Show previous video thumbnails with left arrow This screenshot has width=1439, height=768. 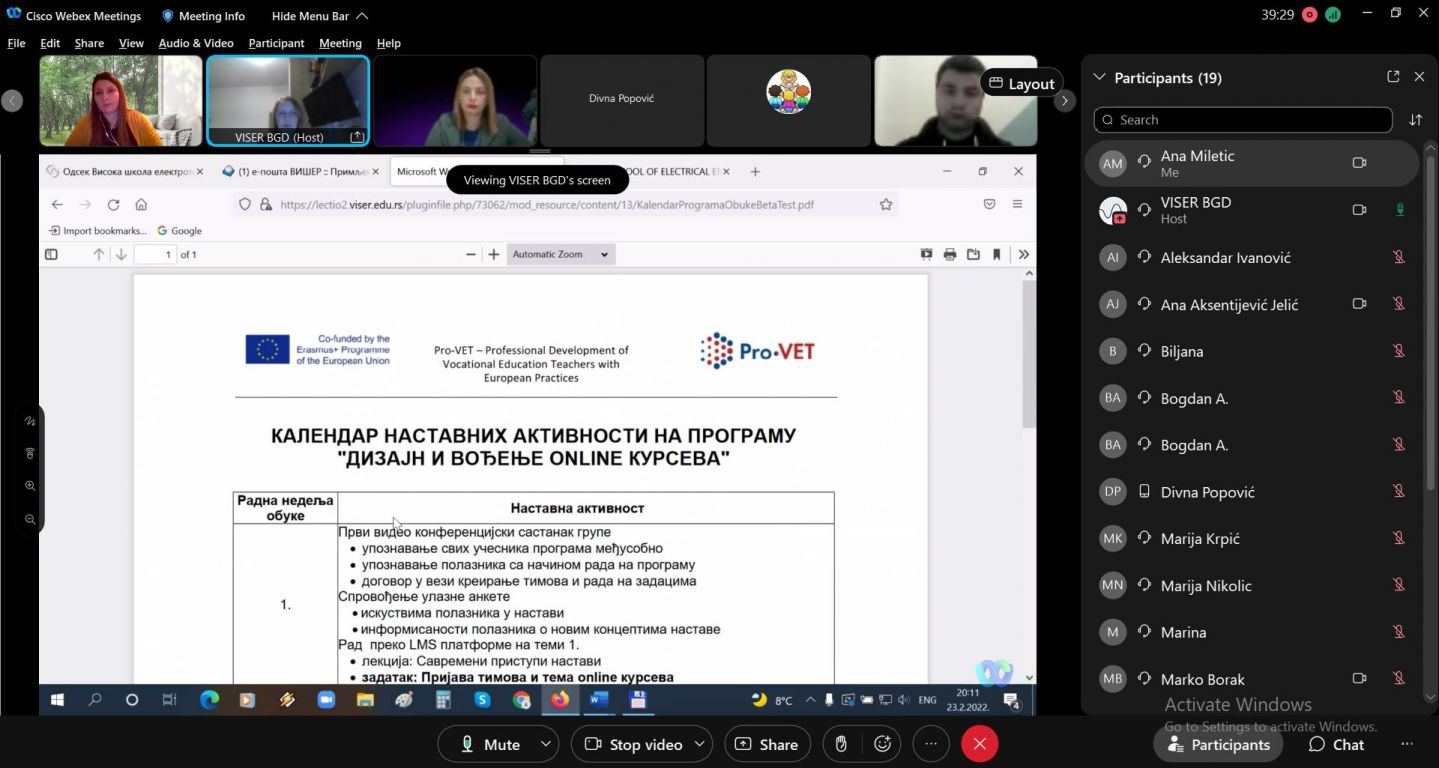coord(12,100)
